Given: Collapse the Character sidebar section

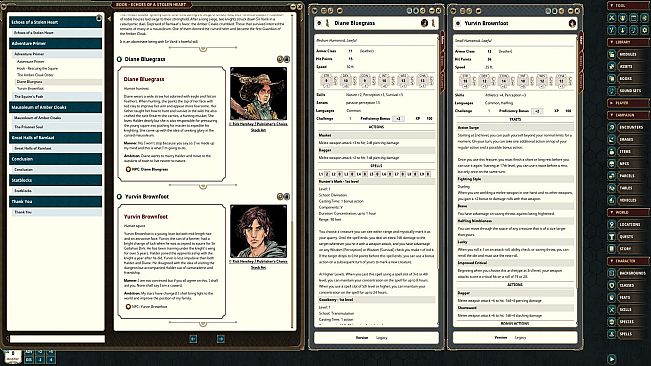Looking at the screenshot, I should pyautogui.click(x=627, y=261).
